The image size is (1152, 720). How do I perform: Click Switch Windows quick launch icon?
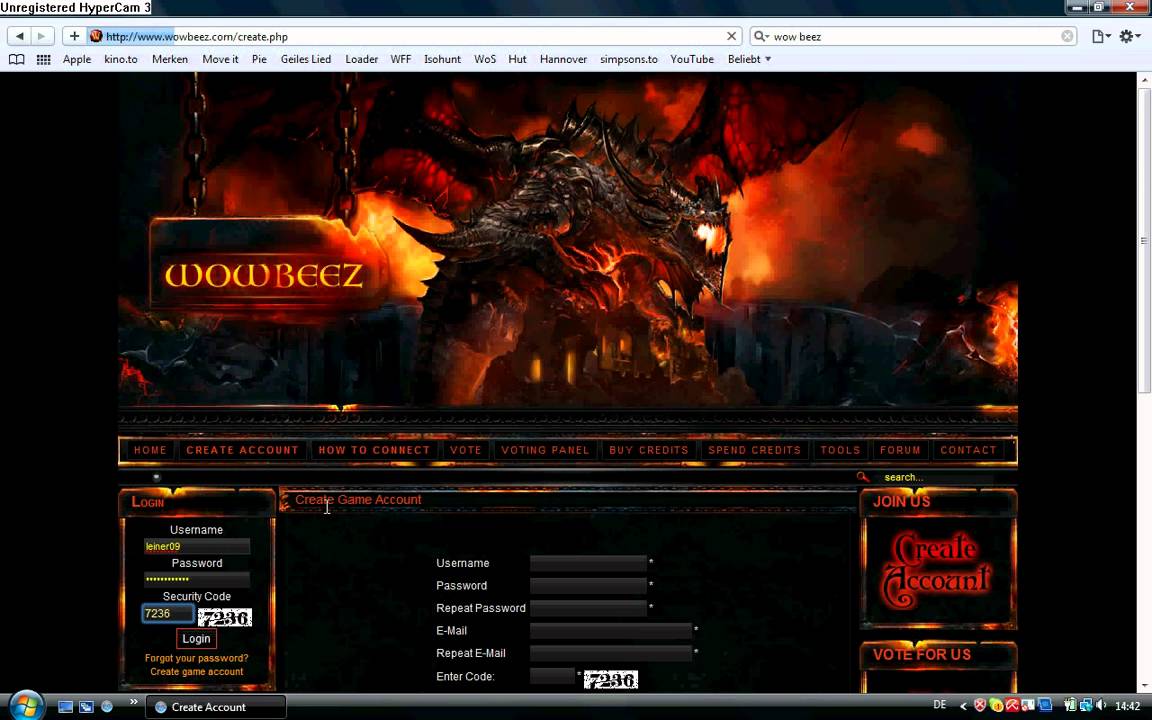tap(86, 707)
